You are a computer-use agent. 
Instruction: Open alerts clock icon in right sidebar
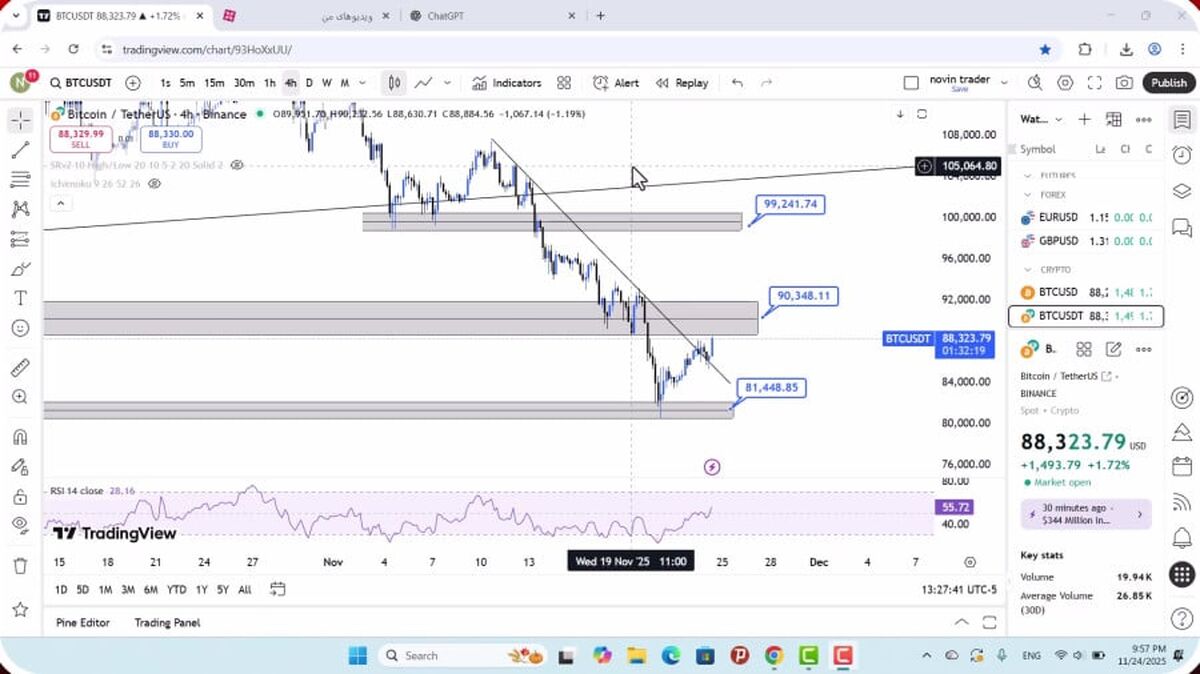click(x=1181, y=155)
